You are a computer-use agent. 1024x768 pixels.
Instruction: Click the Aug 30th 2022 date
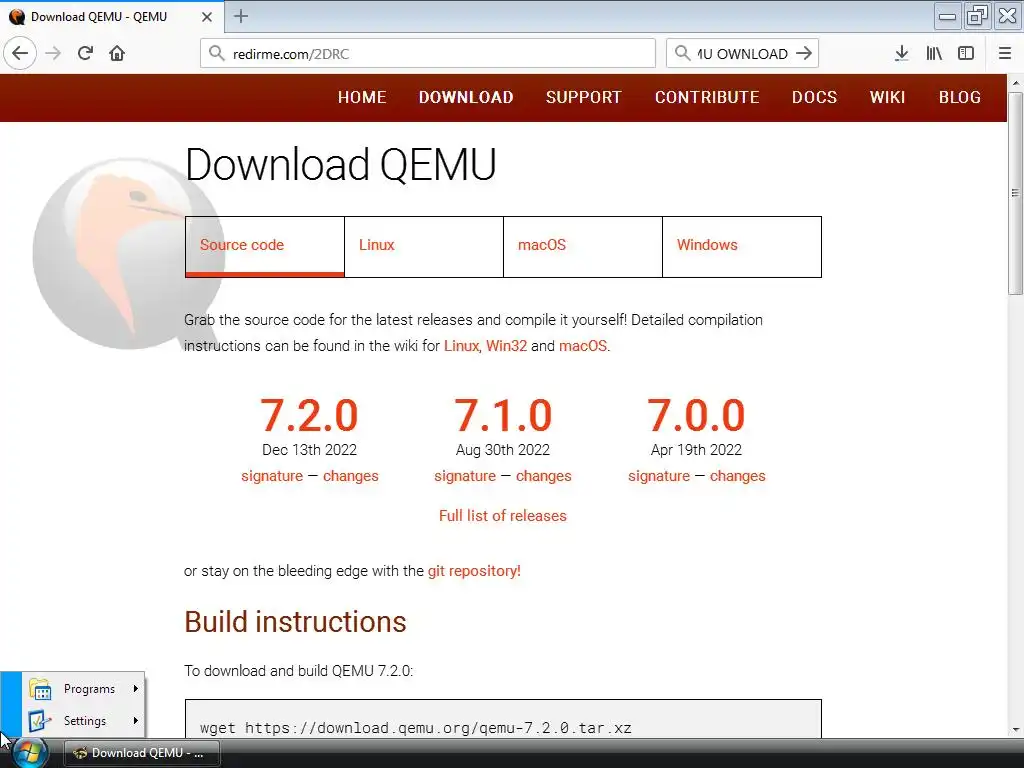pos(503,450)
